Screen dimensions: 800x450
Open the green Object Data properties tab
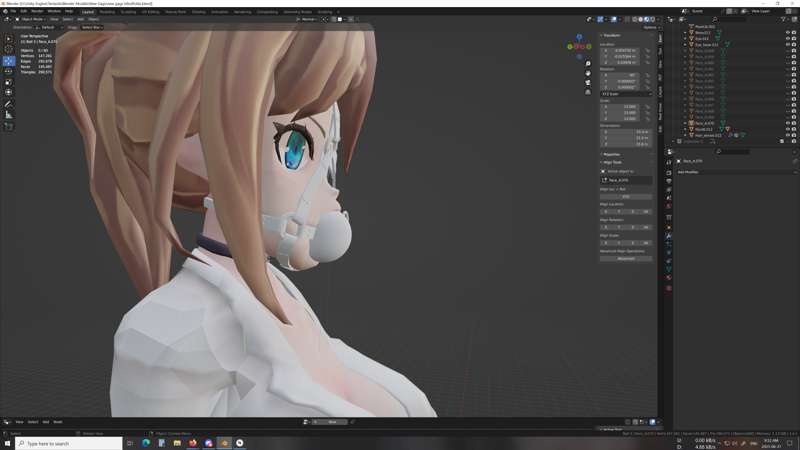669,269
